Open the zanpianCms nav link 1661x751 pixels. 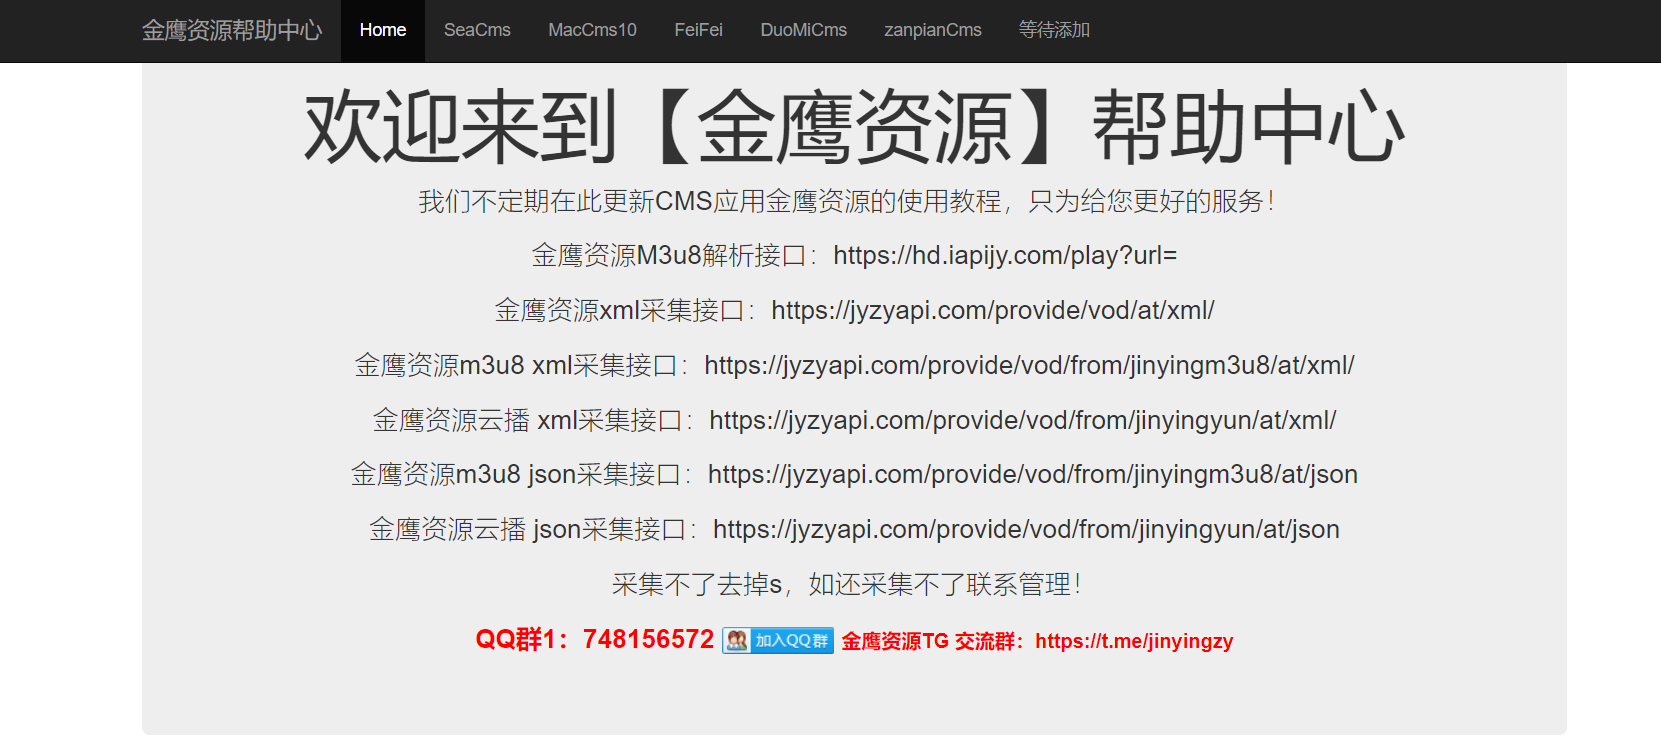pos(932,30)
